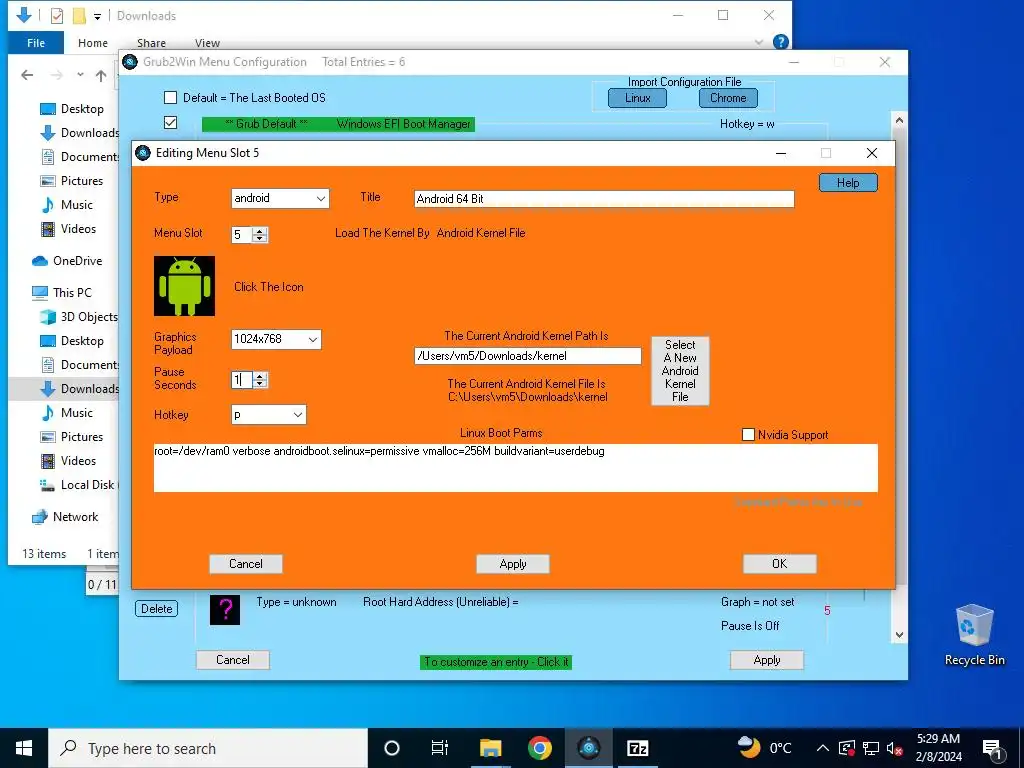Open 7-Zip from the taskbar
The height and width of the screenshot is (768, 1024).
point(637,748)
